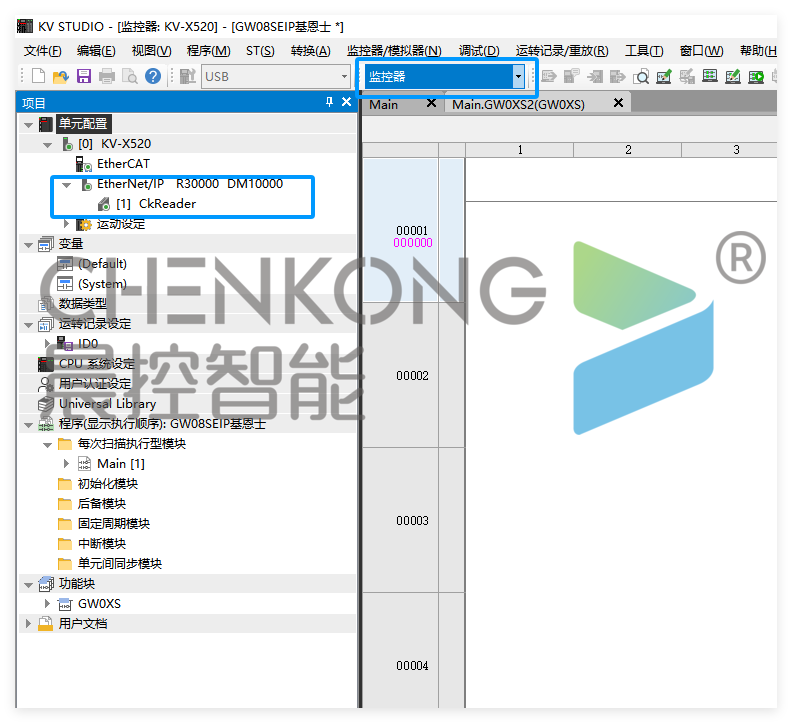Expand the ID0 node
The width and height of the screenshot is (792, 723).
click(x=47, y=344)
